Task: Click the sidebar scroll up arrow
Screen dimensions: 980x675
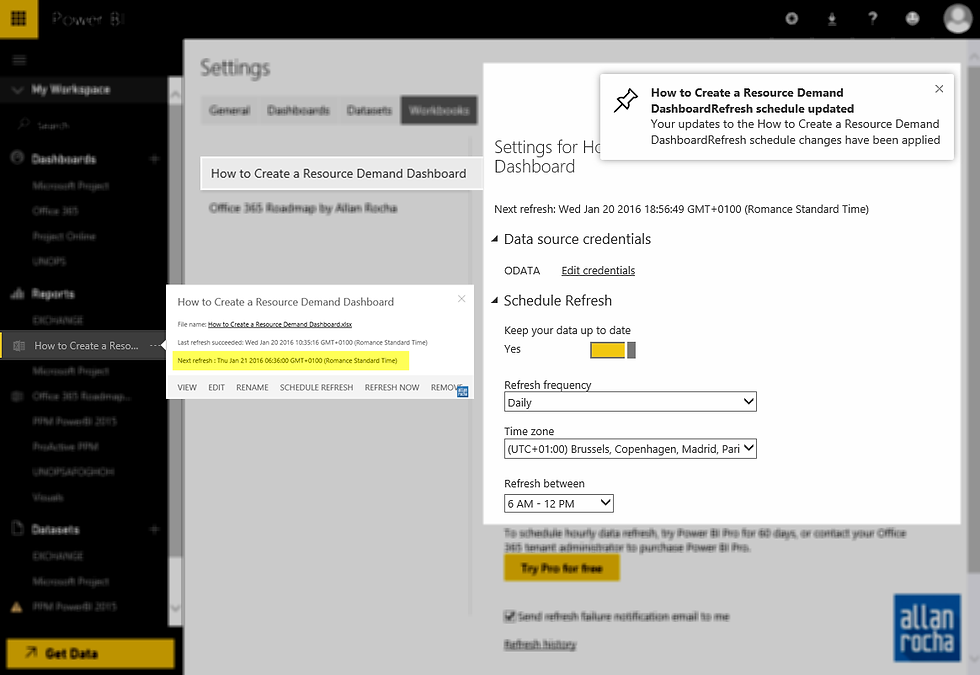Action: pyautogui.click(x=176, y=95)
